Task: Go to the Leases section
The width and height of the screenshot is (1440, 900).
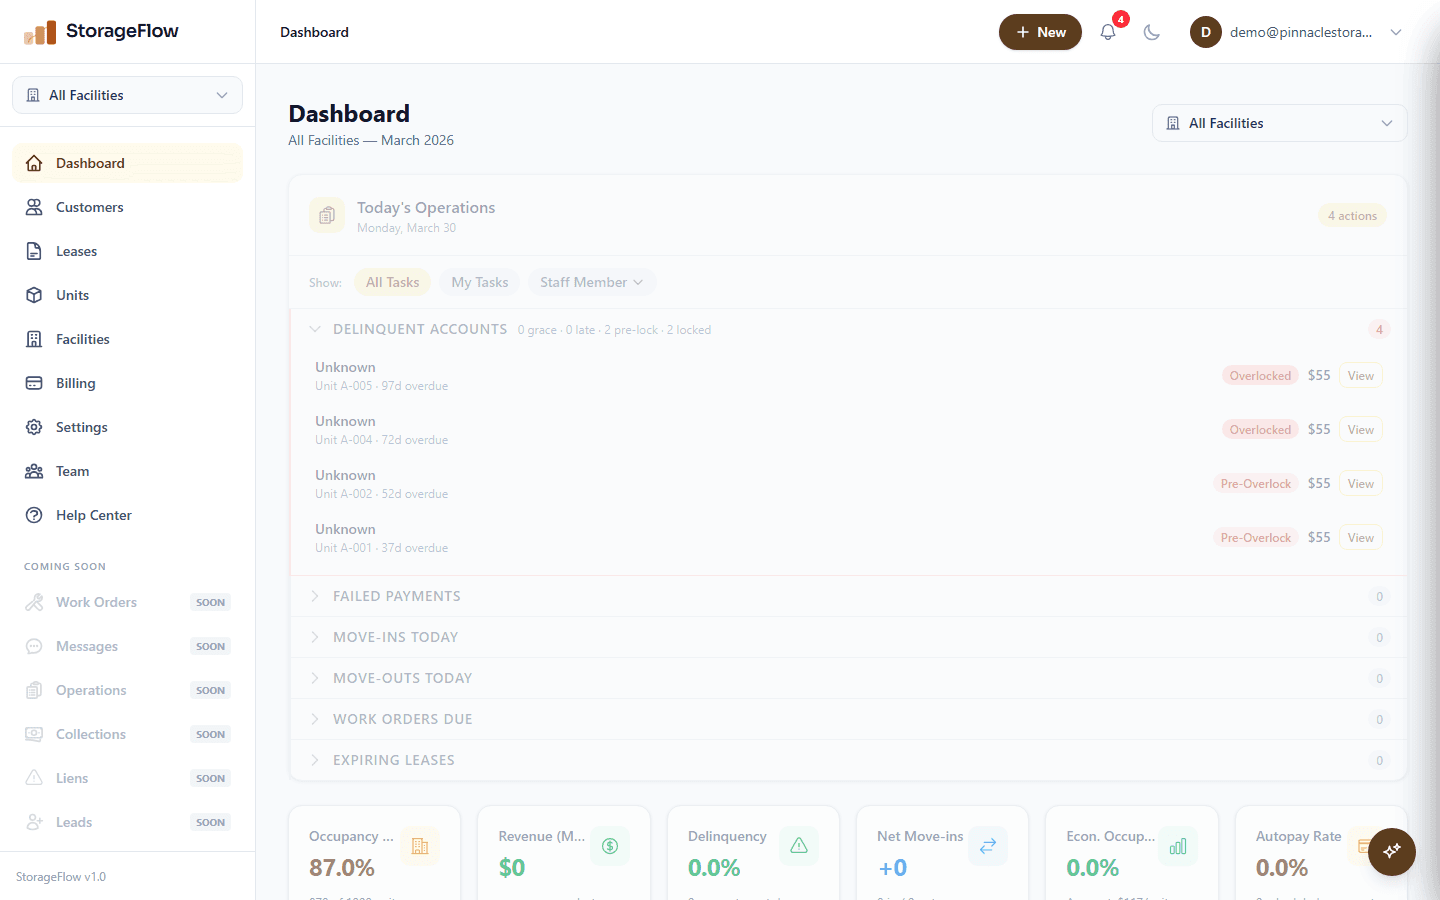Action: pyautogui.click(x=77, y=250)
